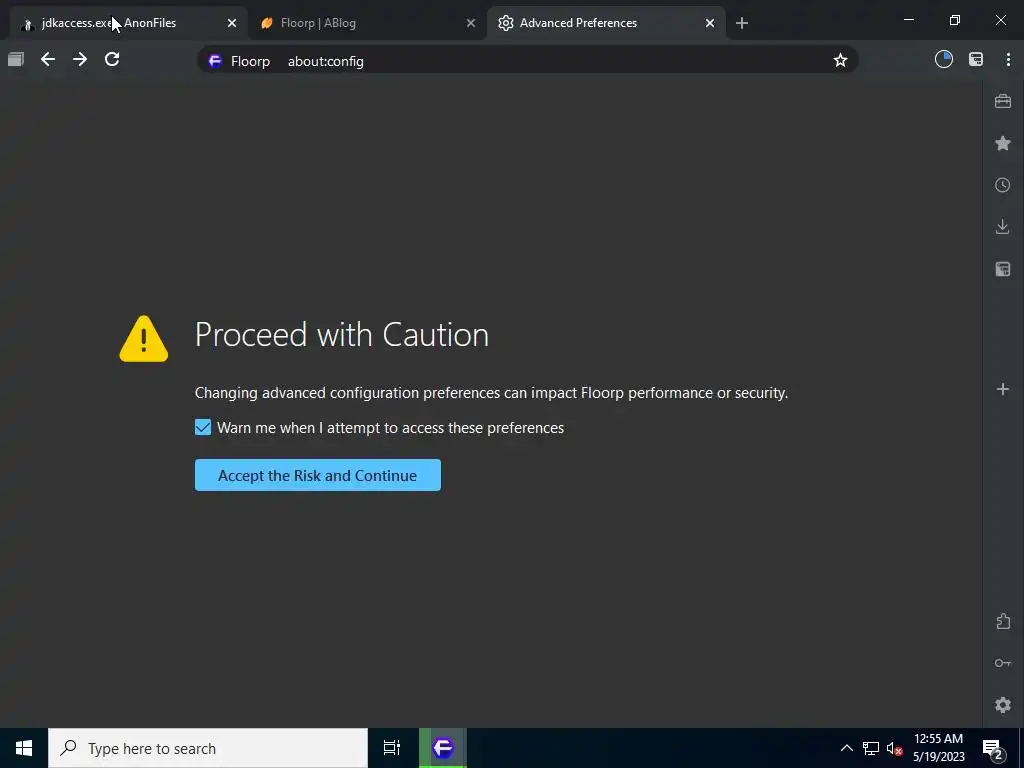Open network status tray icon
The width and height of the screenshot is (1024, 768).
[x=871, y=748]
